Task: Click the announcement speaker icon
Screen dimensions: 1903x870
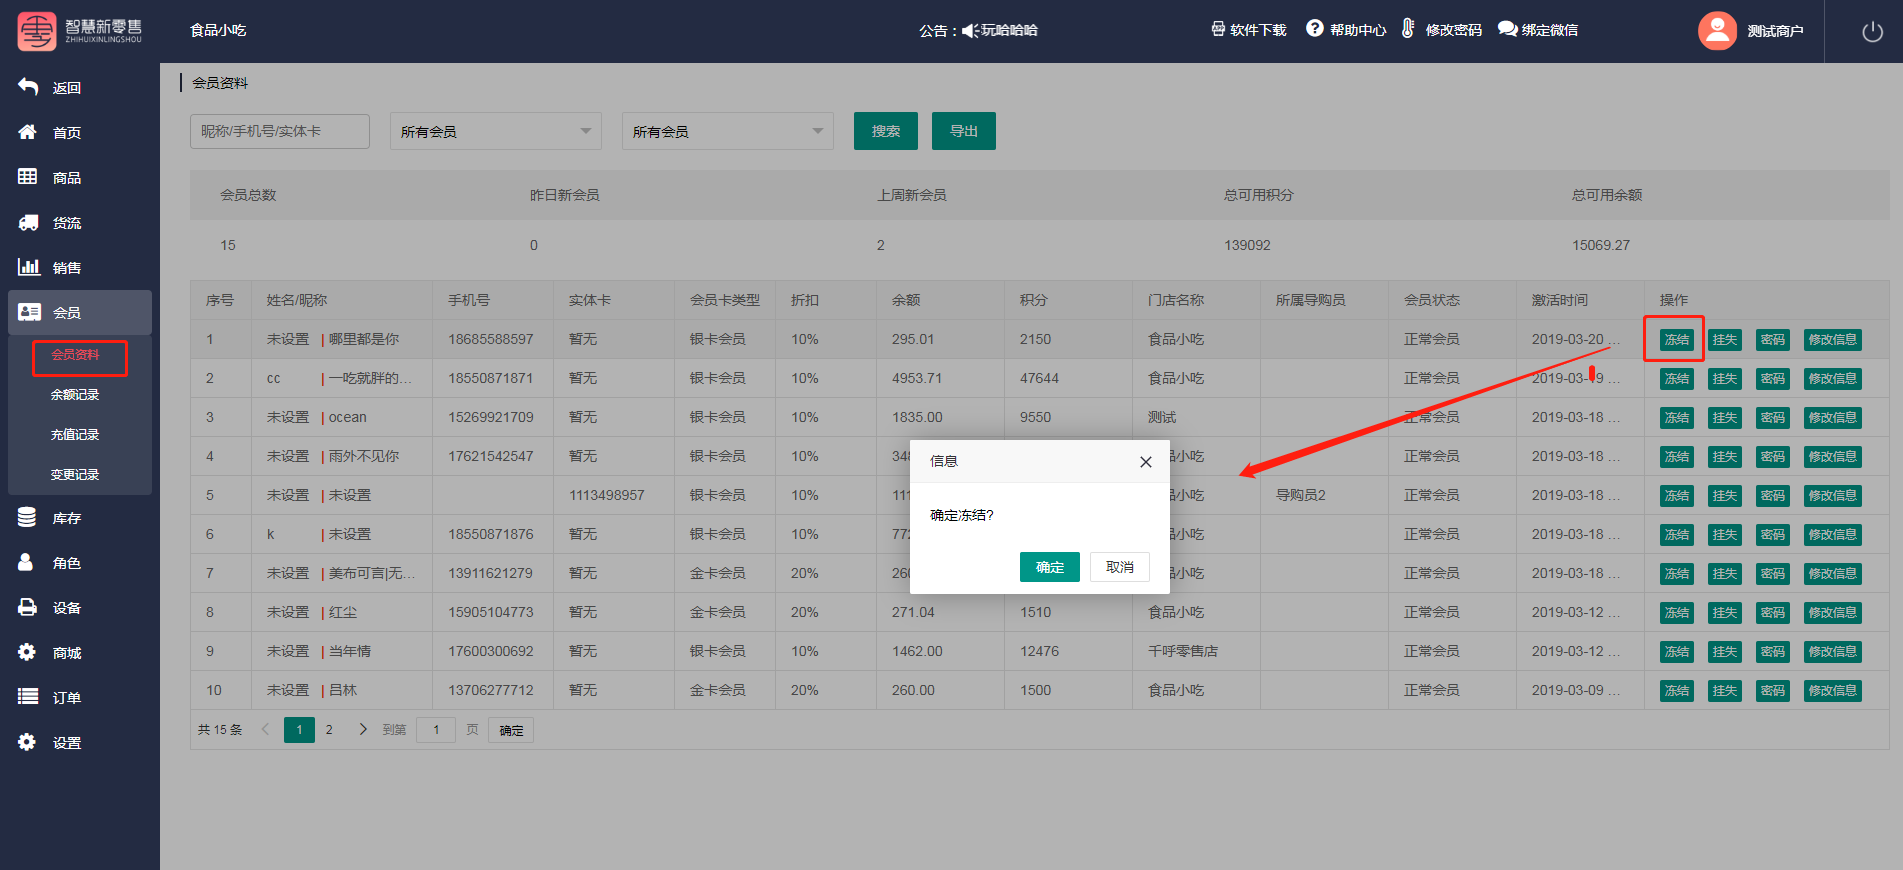Action: (970, 31)
